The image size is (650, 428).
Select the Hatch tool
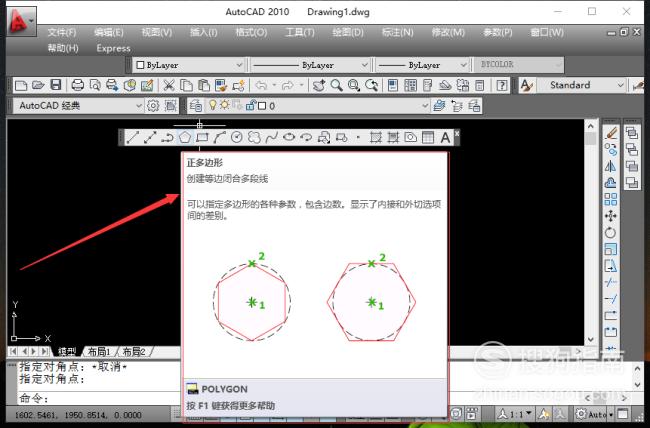point(376,137)
